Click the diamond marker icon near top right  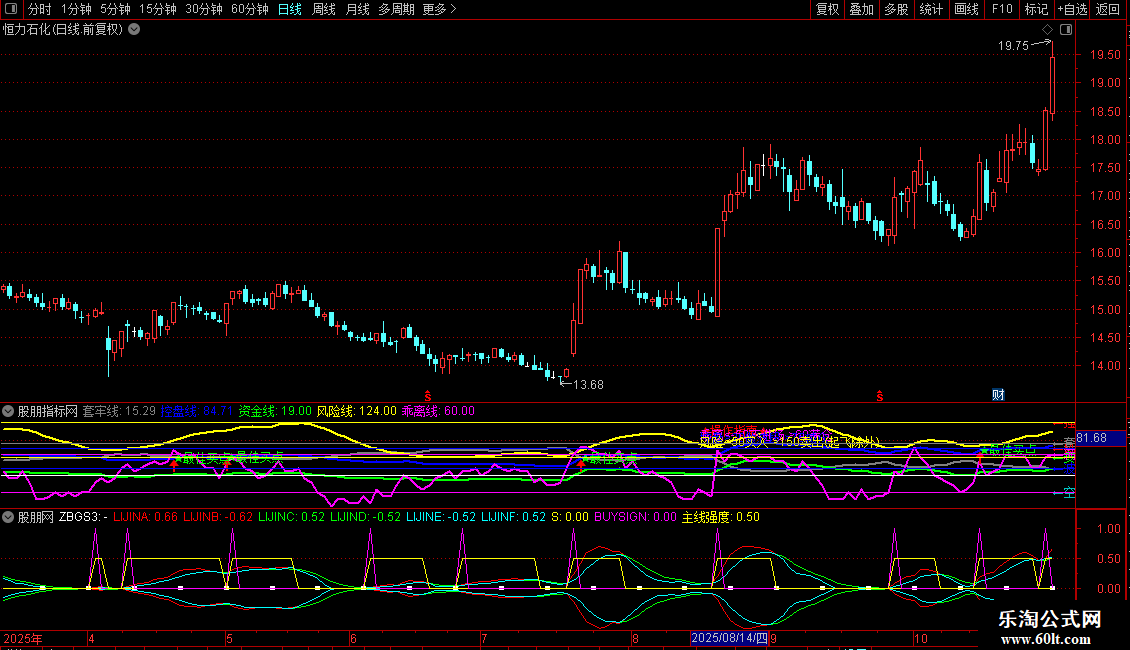click(1047, 29)
